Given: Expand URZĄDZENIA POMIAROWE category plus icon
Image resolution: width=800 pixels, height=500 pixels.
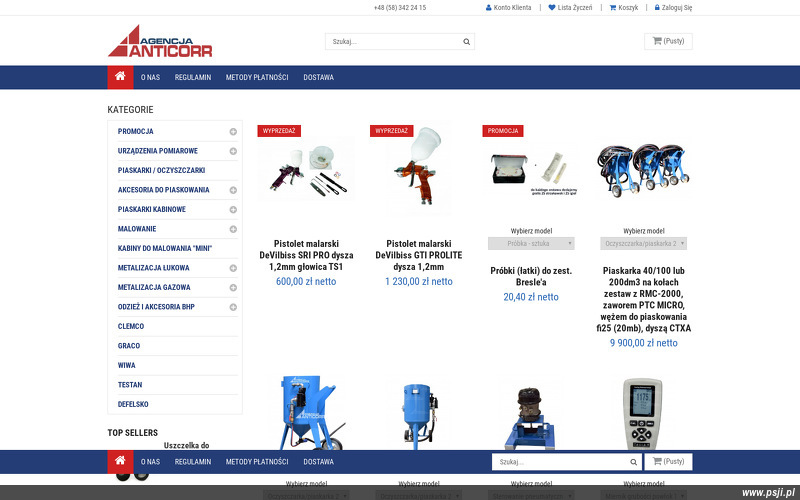Looking at the screenshot, I should (233, 151).
